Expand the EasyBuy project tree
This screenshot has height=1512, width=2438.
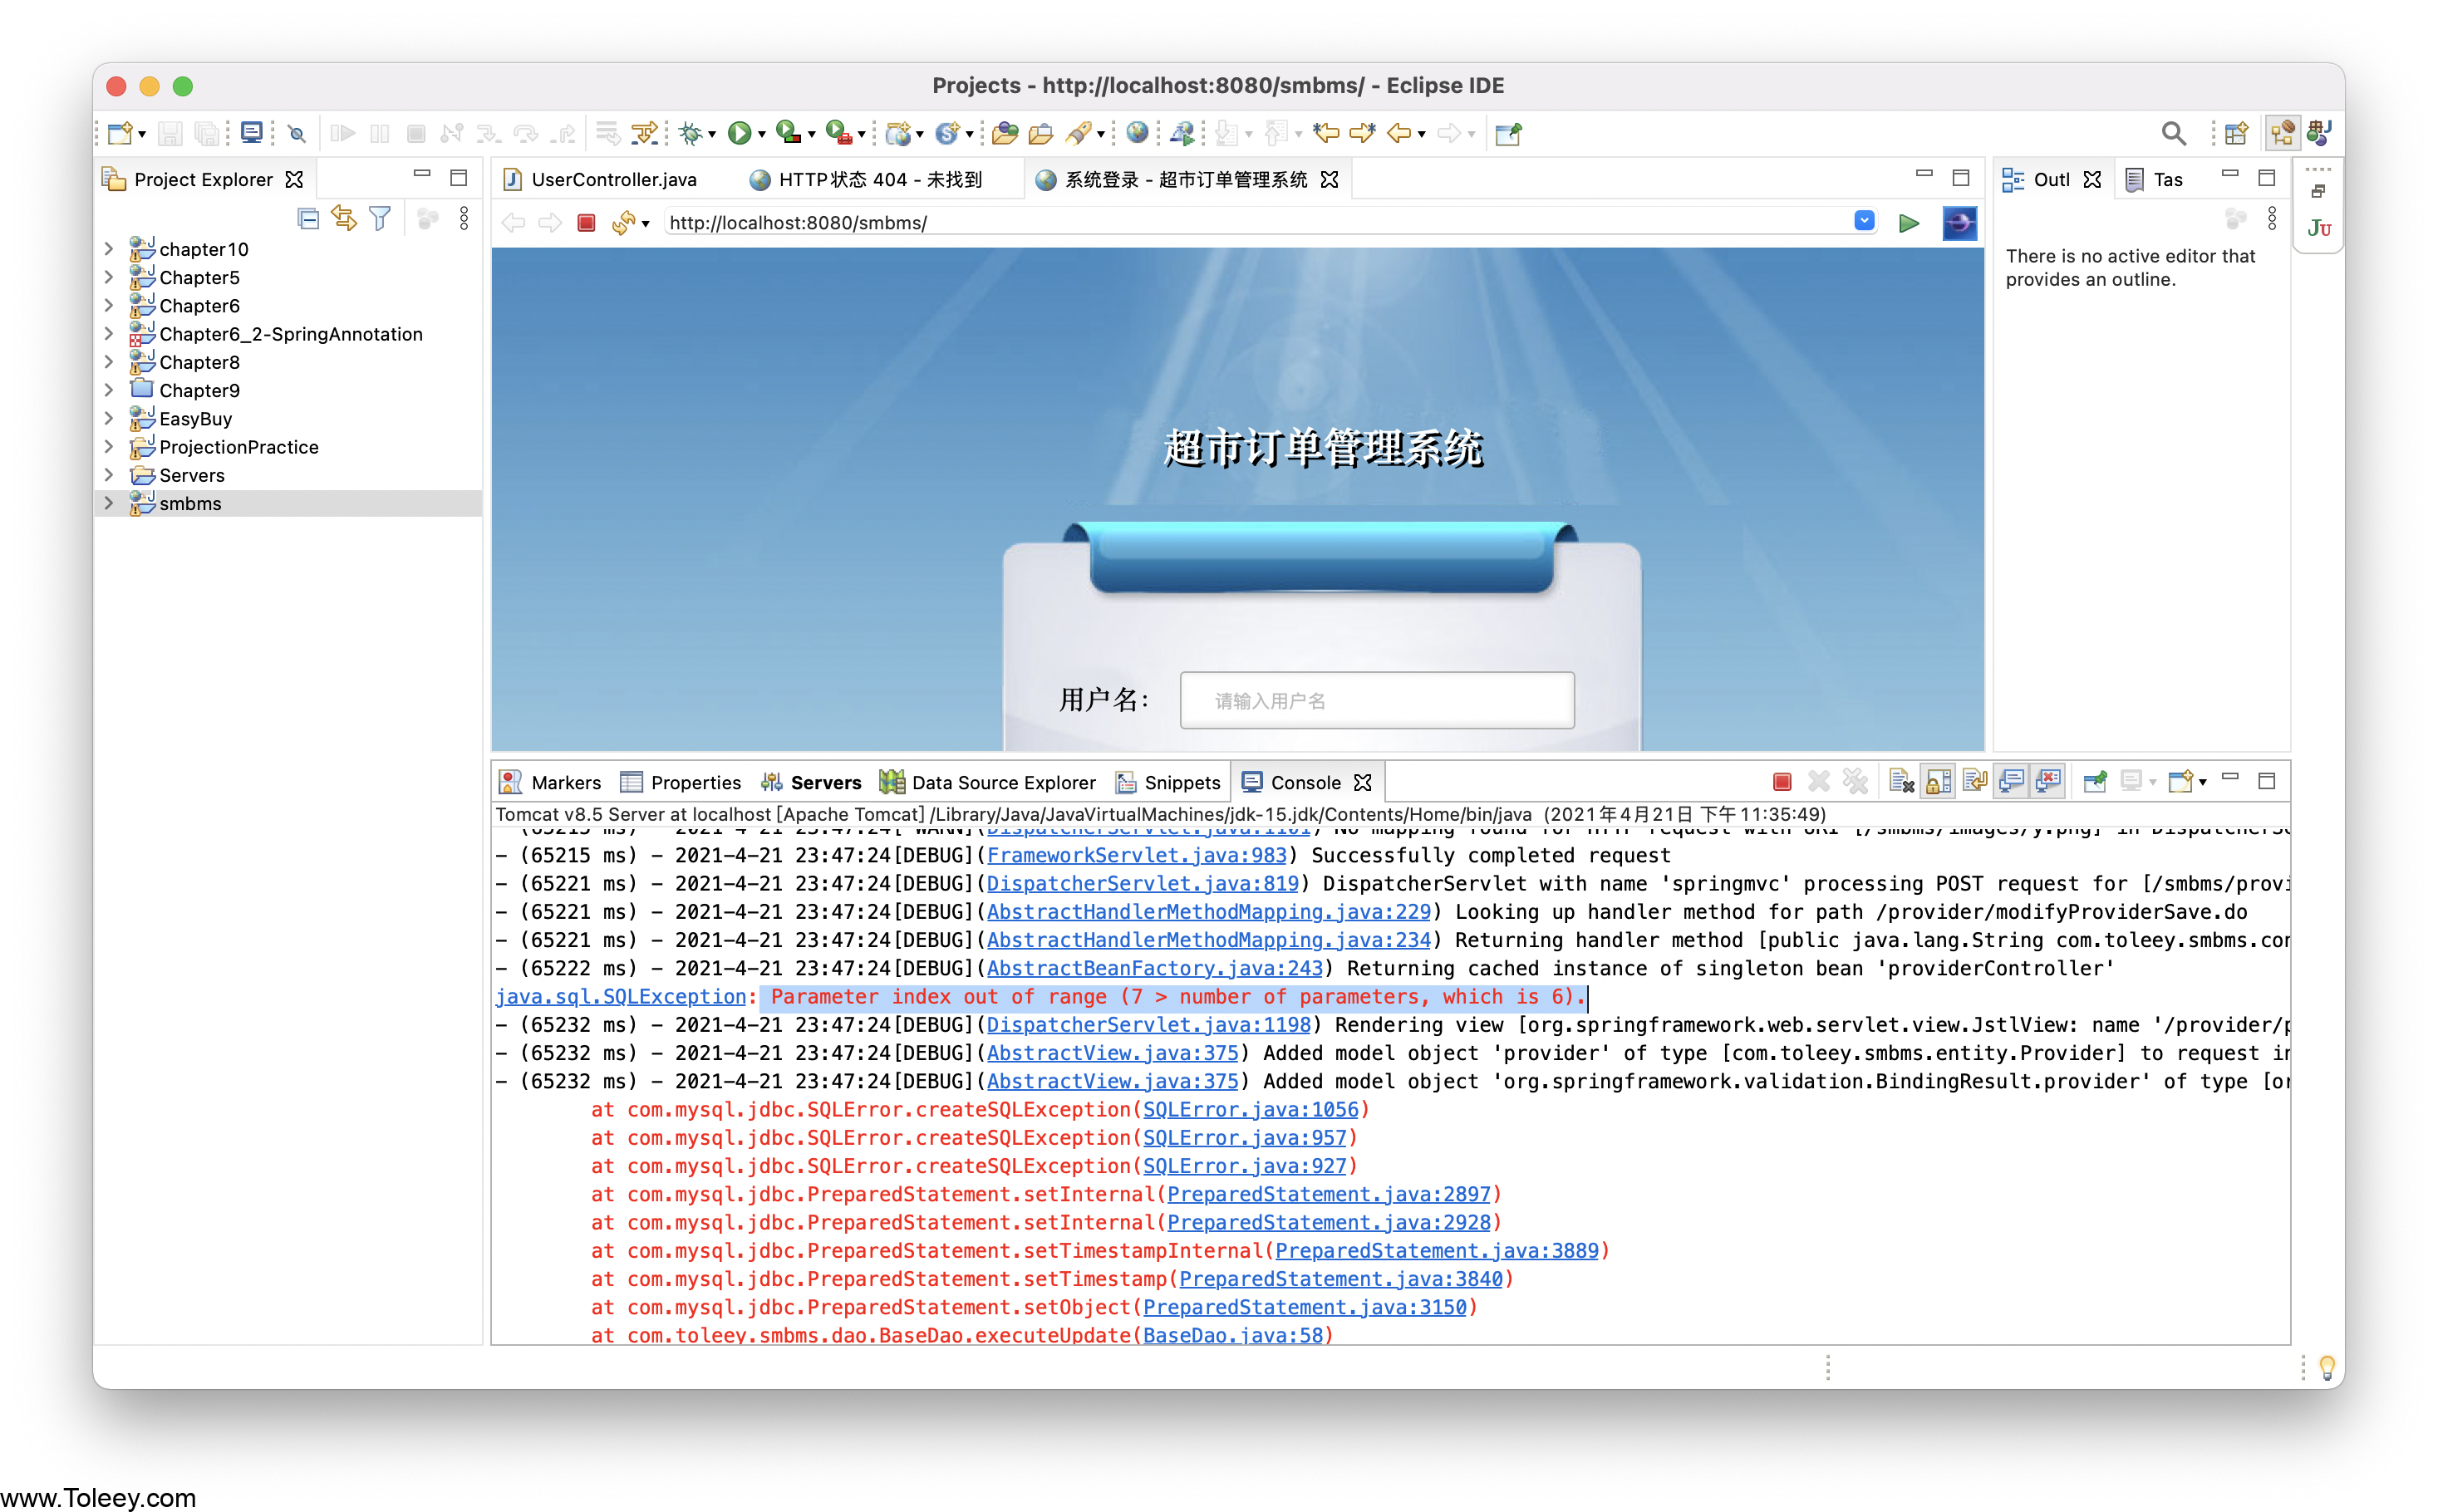pyautogui.click(x=109, y=419)
